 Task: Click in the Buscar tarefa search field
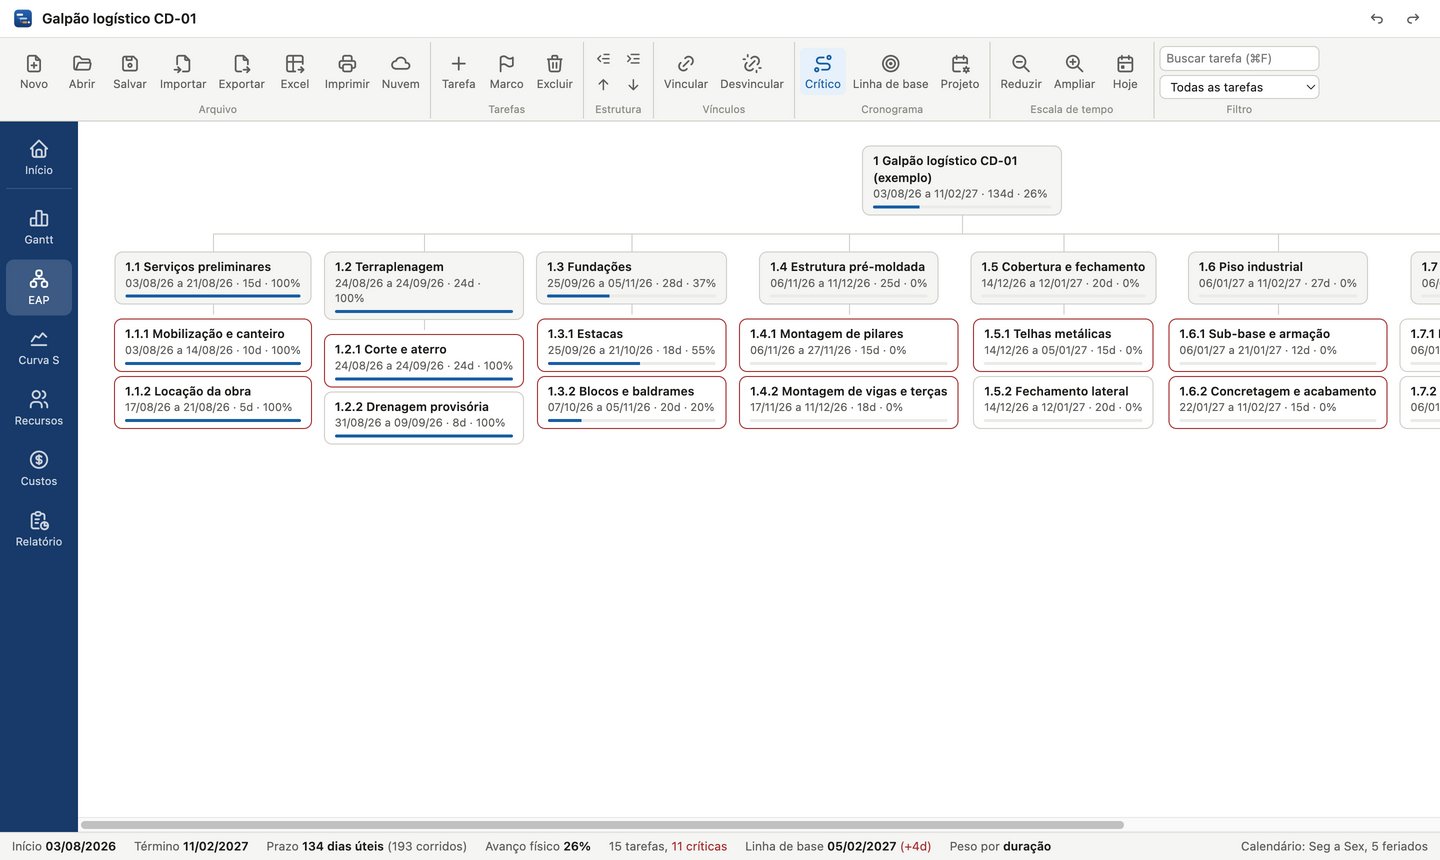tap(1239, 58)
